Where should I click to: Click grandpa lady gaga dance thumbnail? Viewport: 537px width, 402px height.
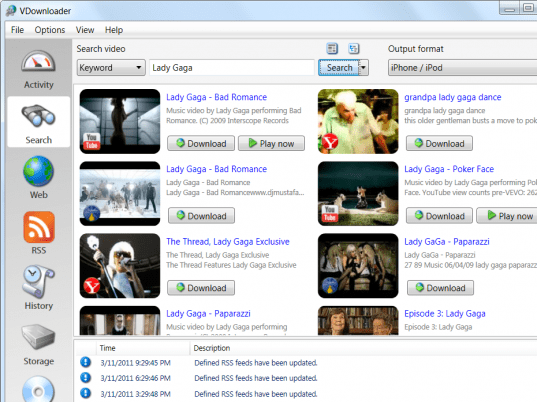click(x=358, y=121)
